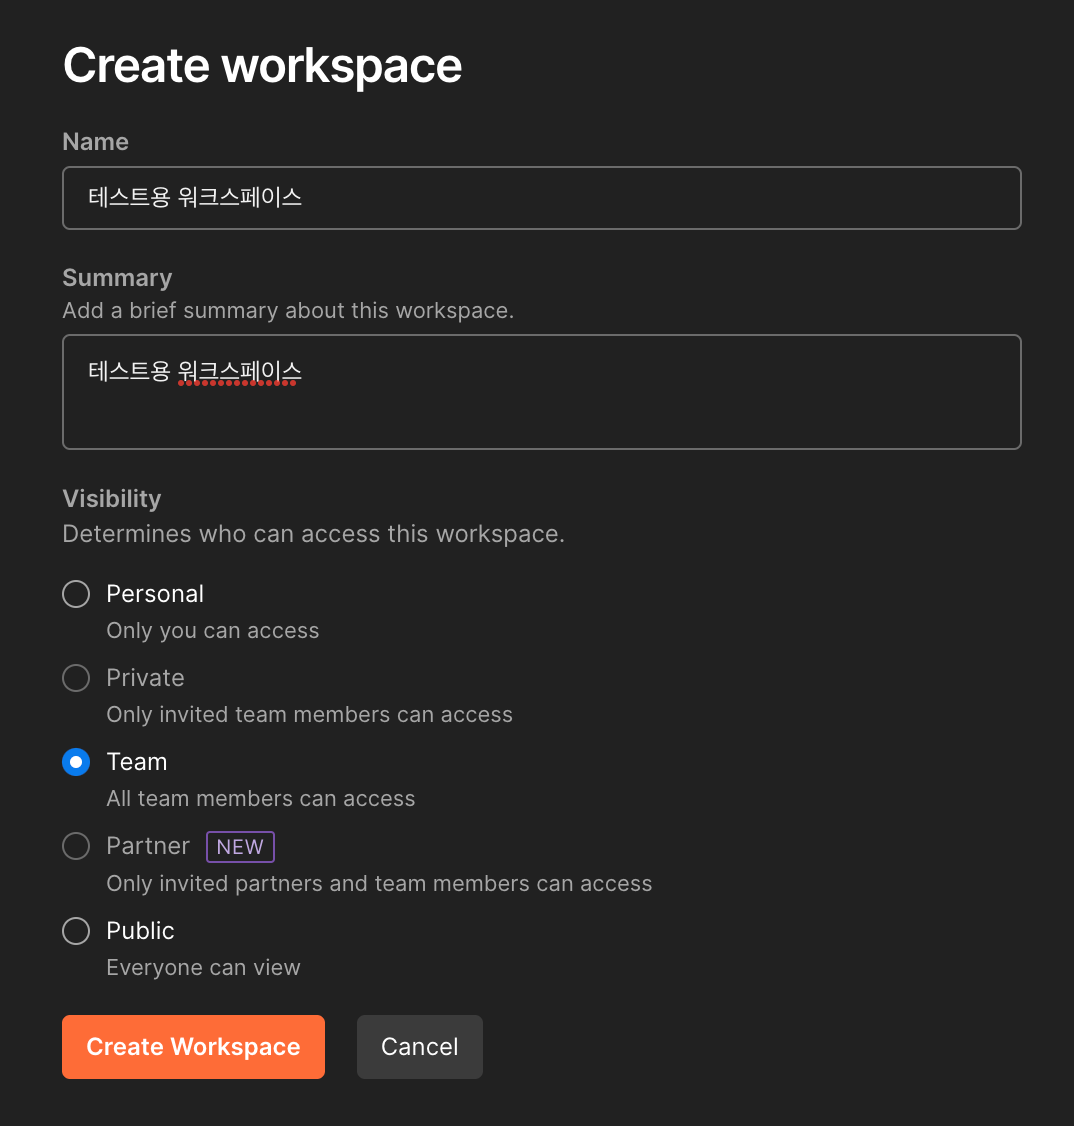Screen dimensions: 1074x1126
Task: Pick the Partner radio button
Action: point(76,846)
